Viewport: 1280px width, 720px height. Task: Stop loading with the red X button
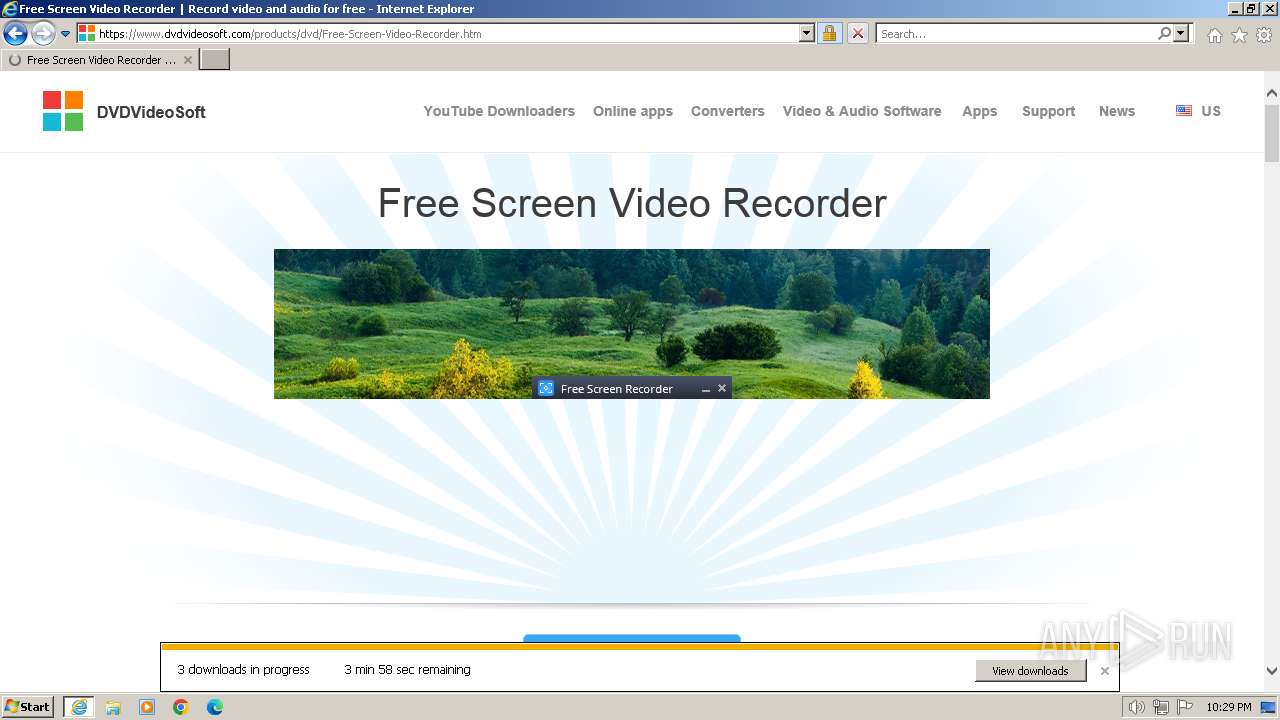(858, 33)
